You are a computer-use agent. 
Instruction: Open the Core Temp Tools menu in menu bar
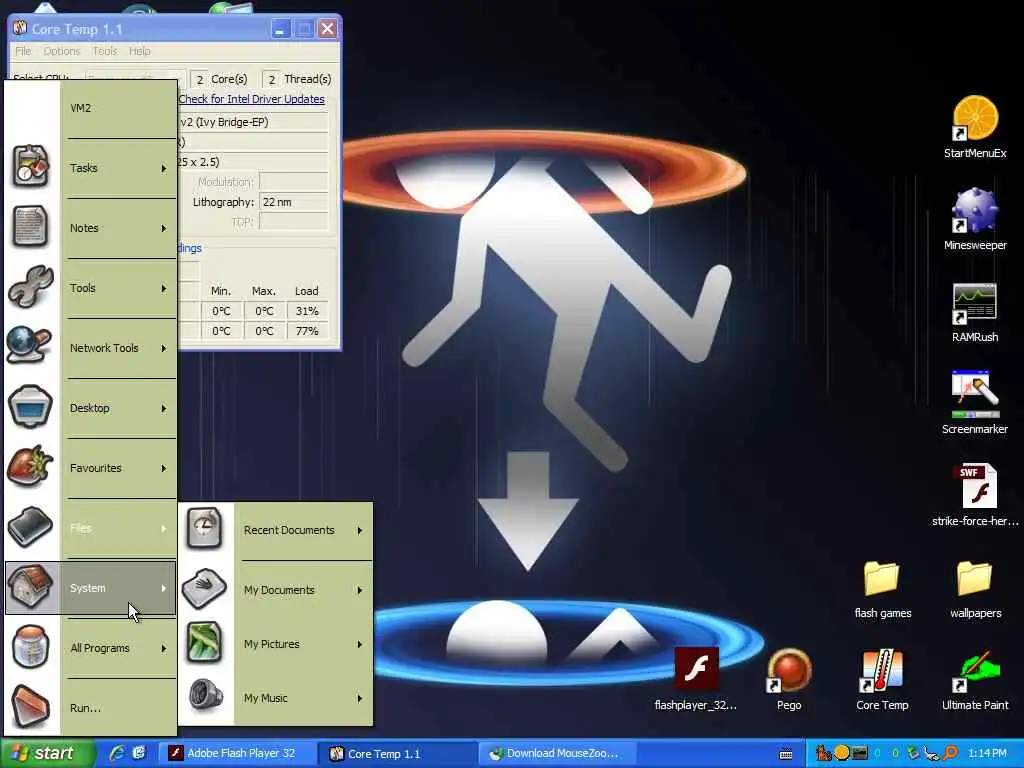coord(104,51)
